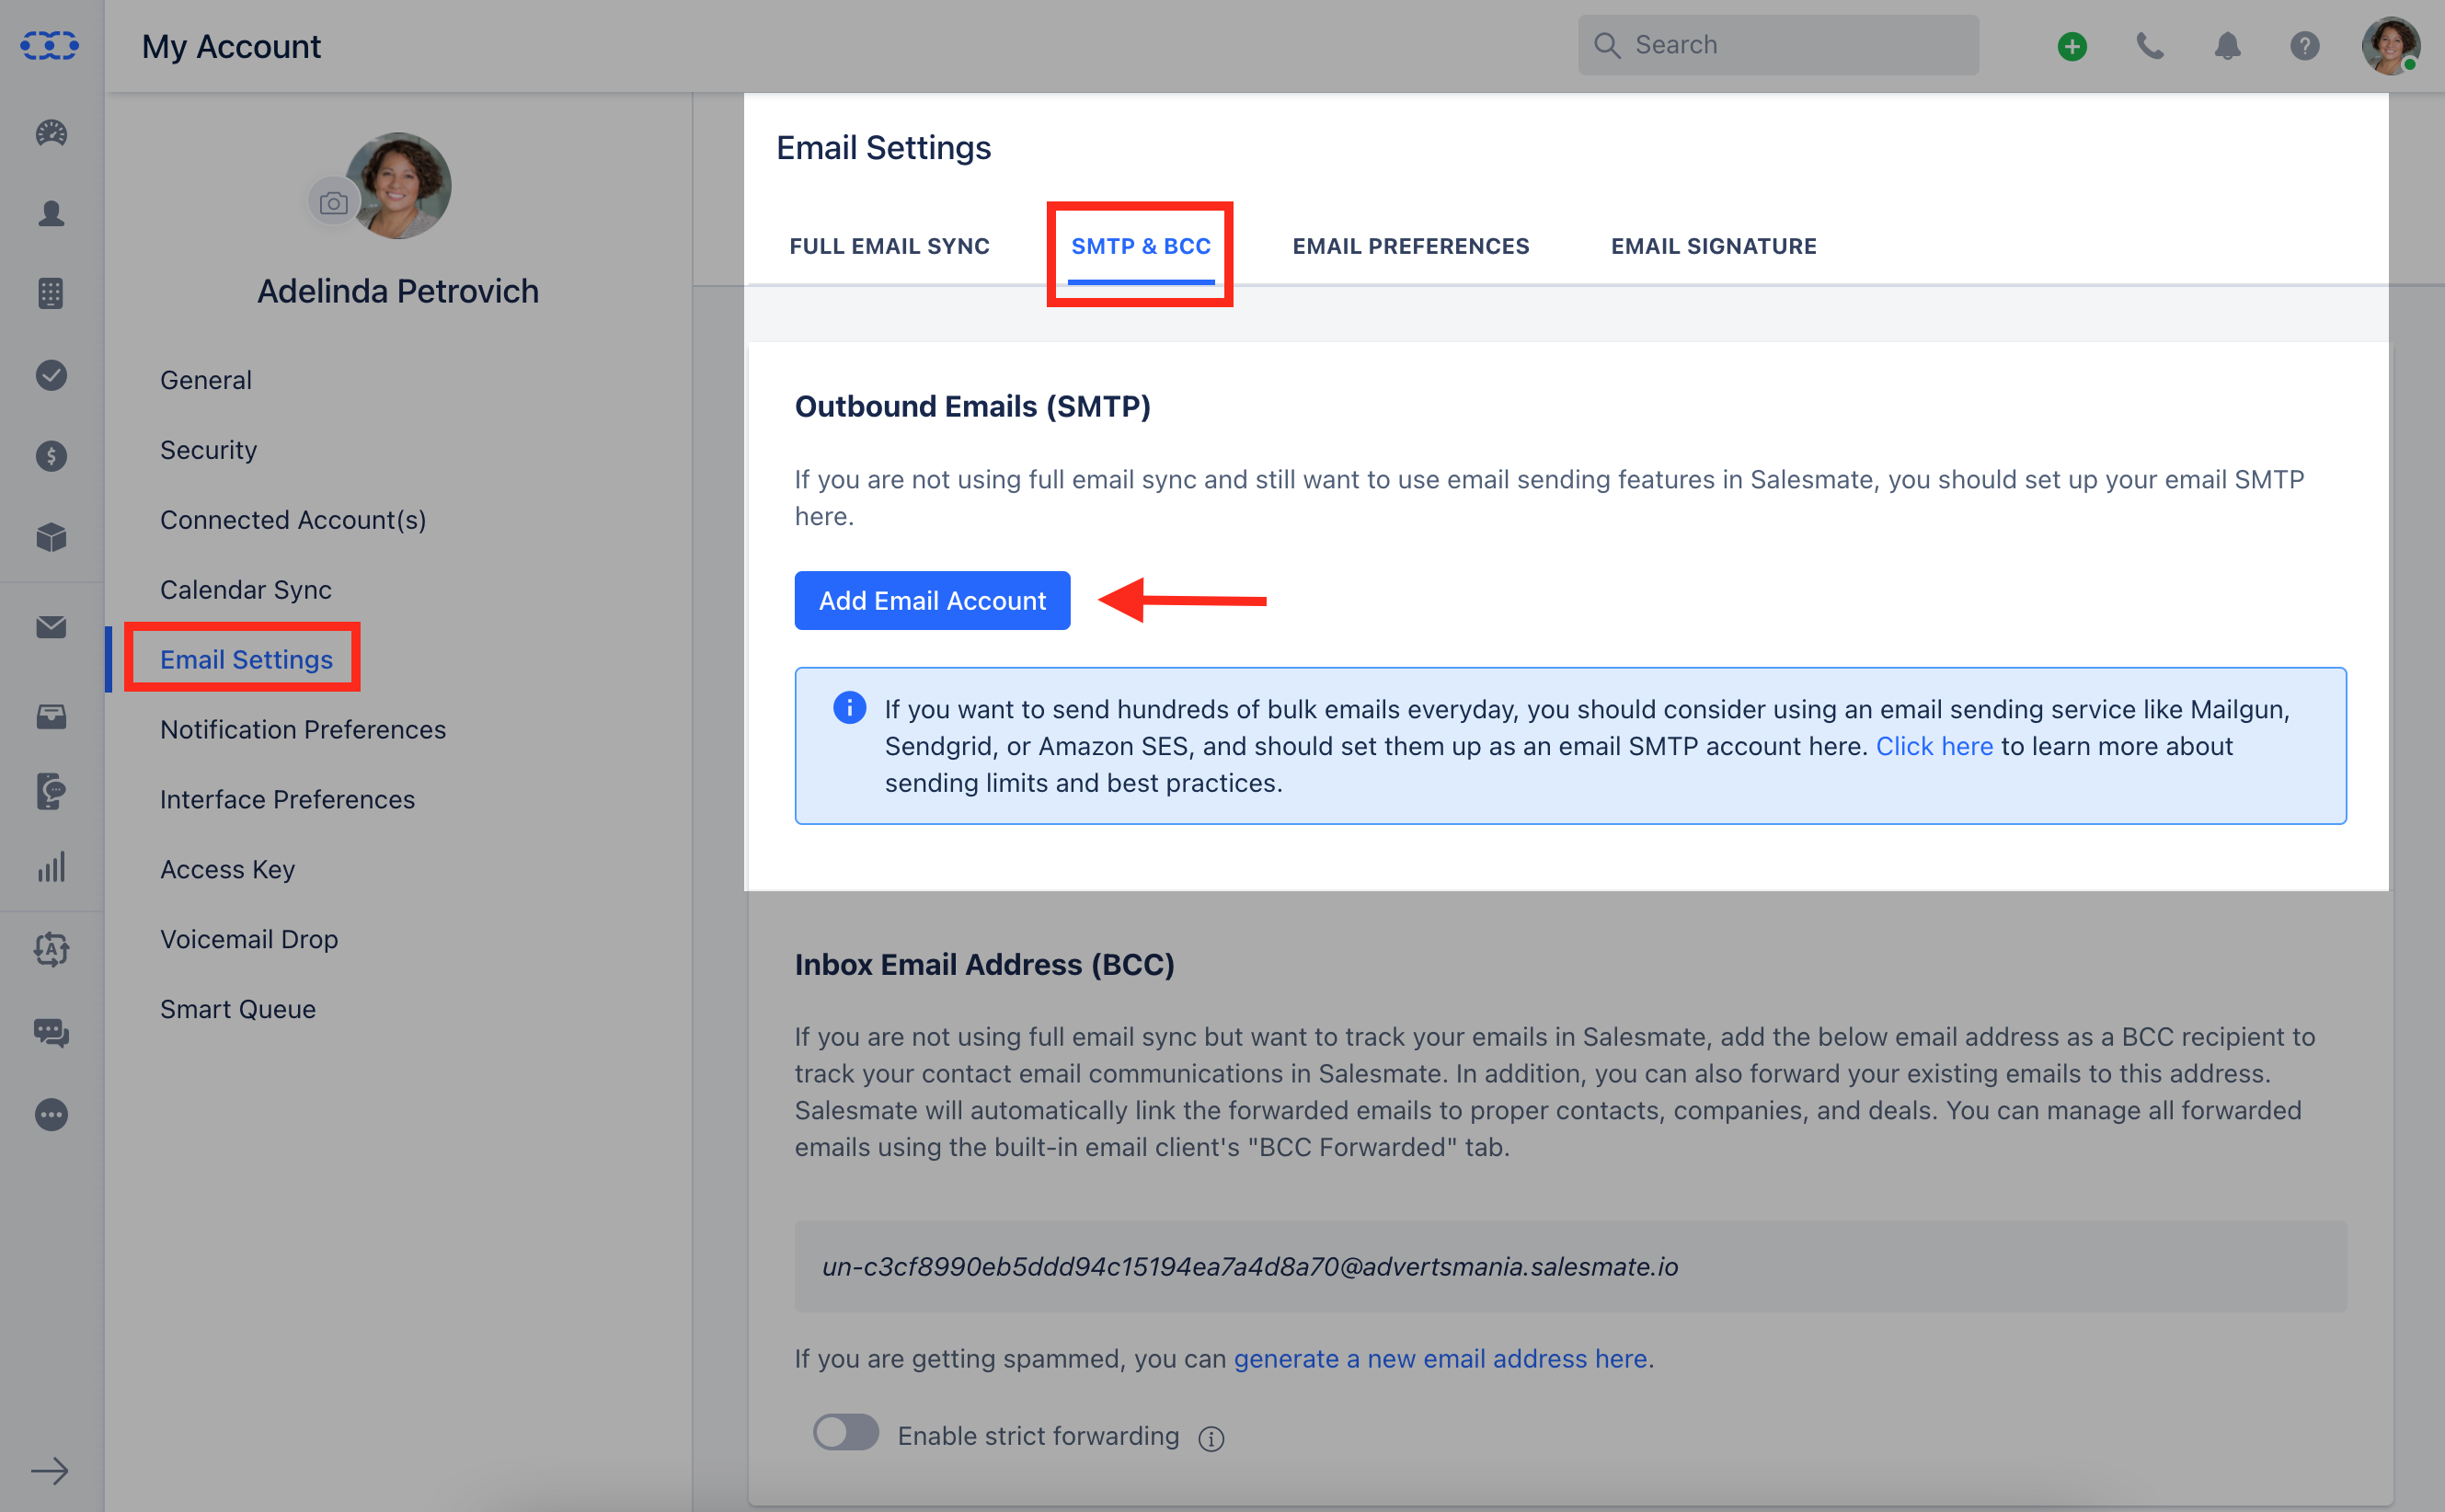Open Contacts person icon in sidebar
Image resolution: width=2445 pixels, height=1512 pixels.
(x=51, y=213)
